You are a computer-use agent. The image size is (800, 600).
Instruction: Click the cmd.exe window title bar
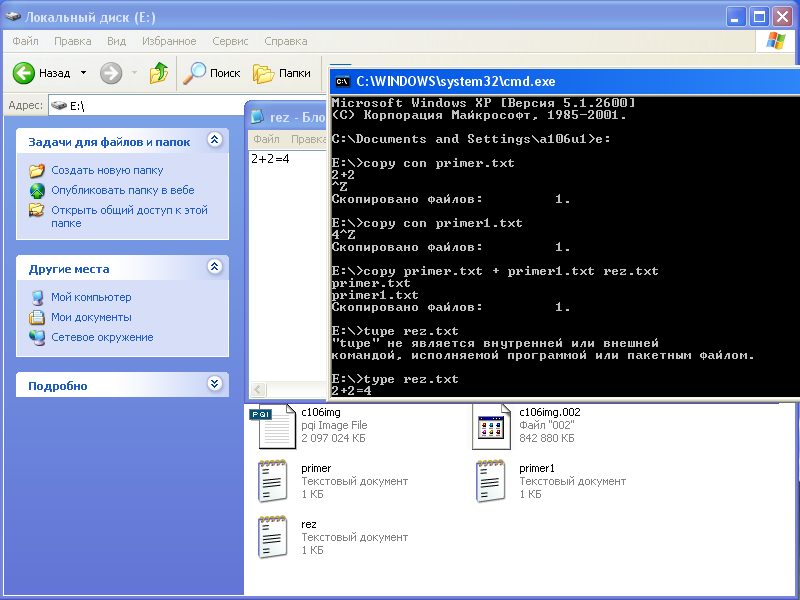pyautogui.click(x=565, y=82)
